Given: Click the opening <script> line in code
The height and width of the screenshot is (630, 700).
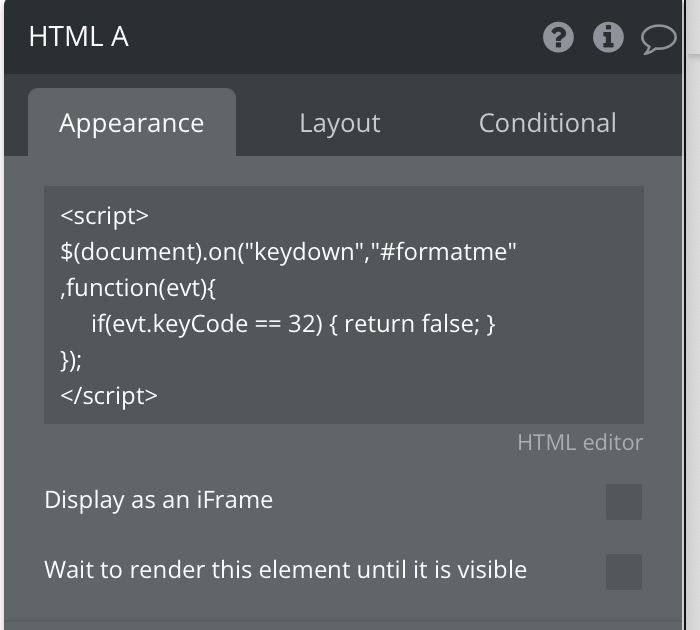Looking at the screenshot, I should (x=105, y=215).
